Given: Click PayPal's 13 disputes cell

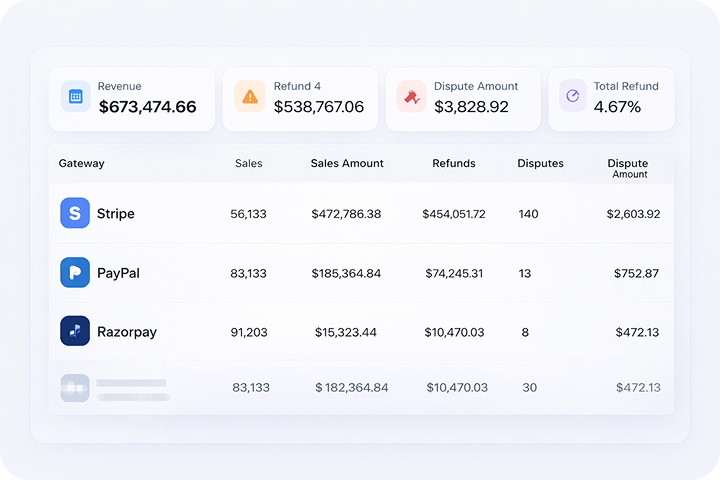Looking at the screenshot, I should pos(525,273).
